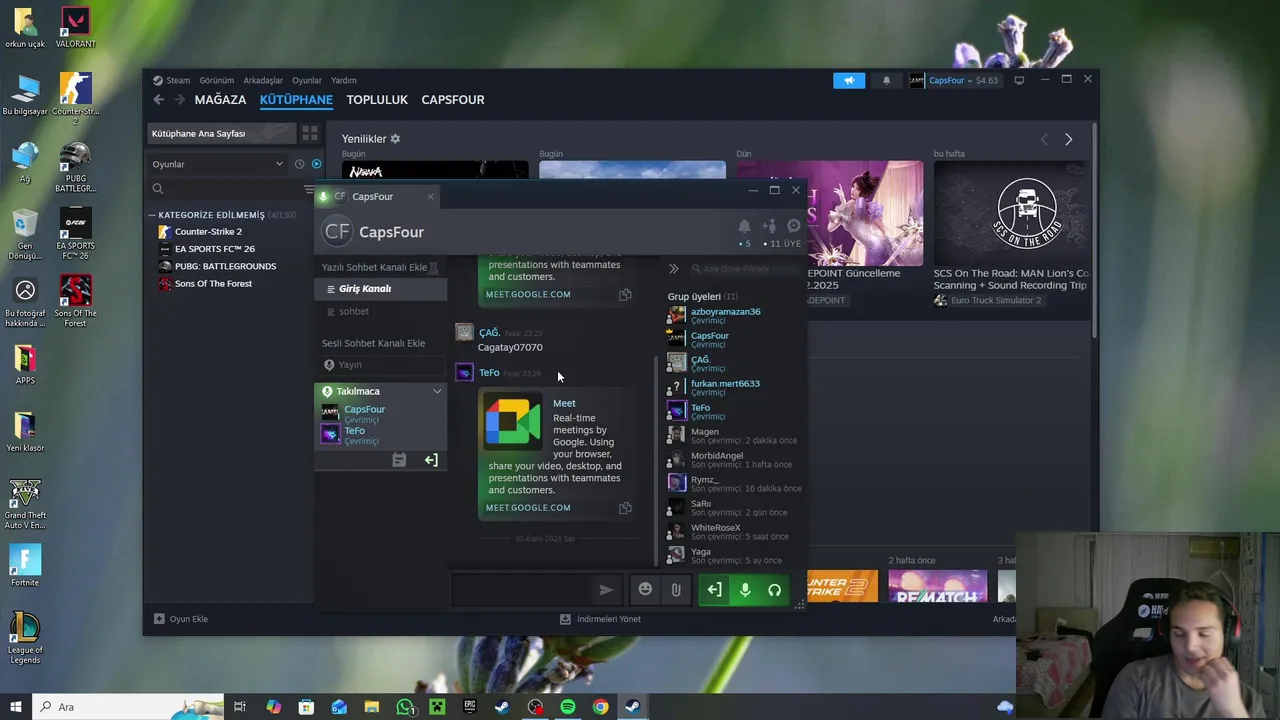Open MEET.GOOGLE.COM link in TeFo's message

(x=528, y=508)
